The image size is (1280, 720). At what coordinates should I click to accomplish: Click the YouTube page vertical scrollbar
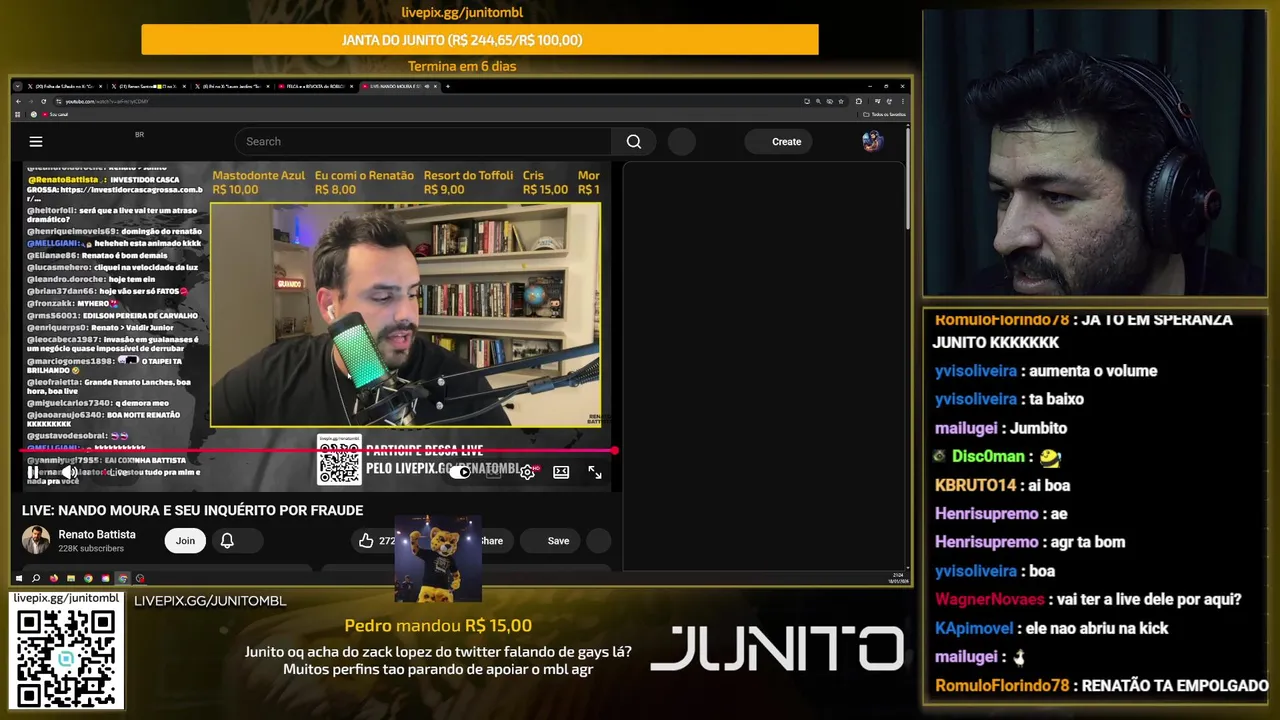click(906, 177)
